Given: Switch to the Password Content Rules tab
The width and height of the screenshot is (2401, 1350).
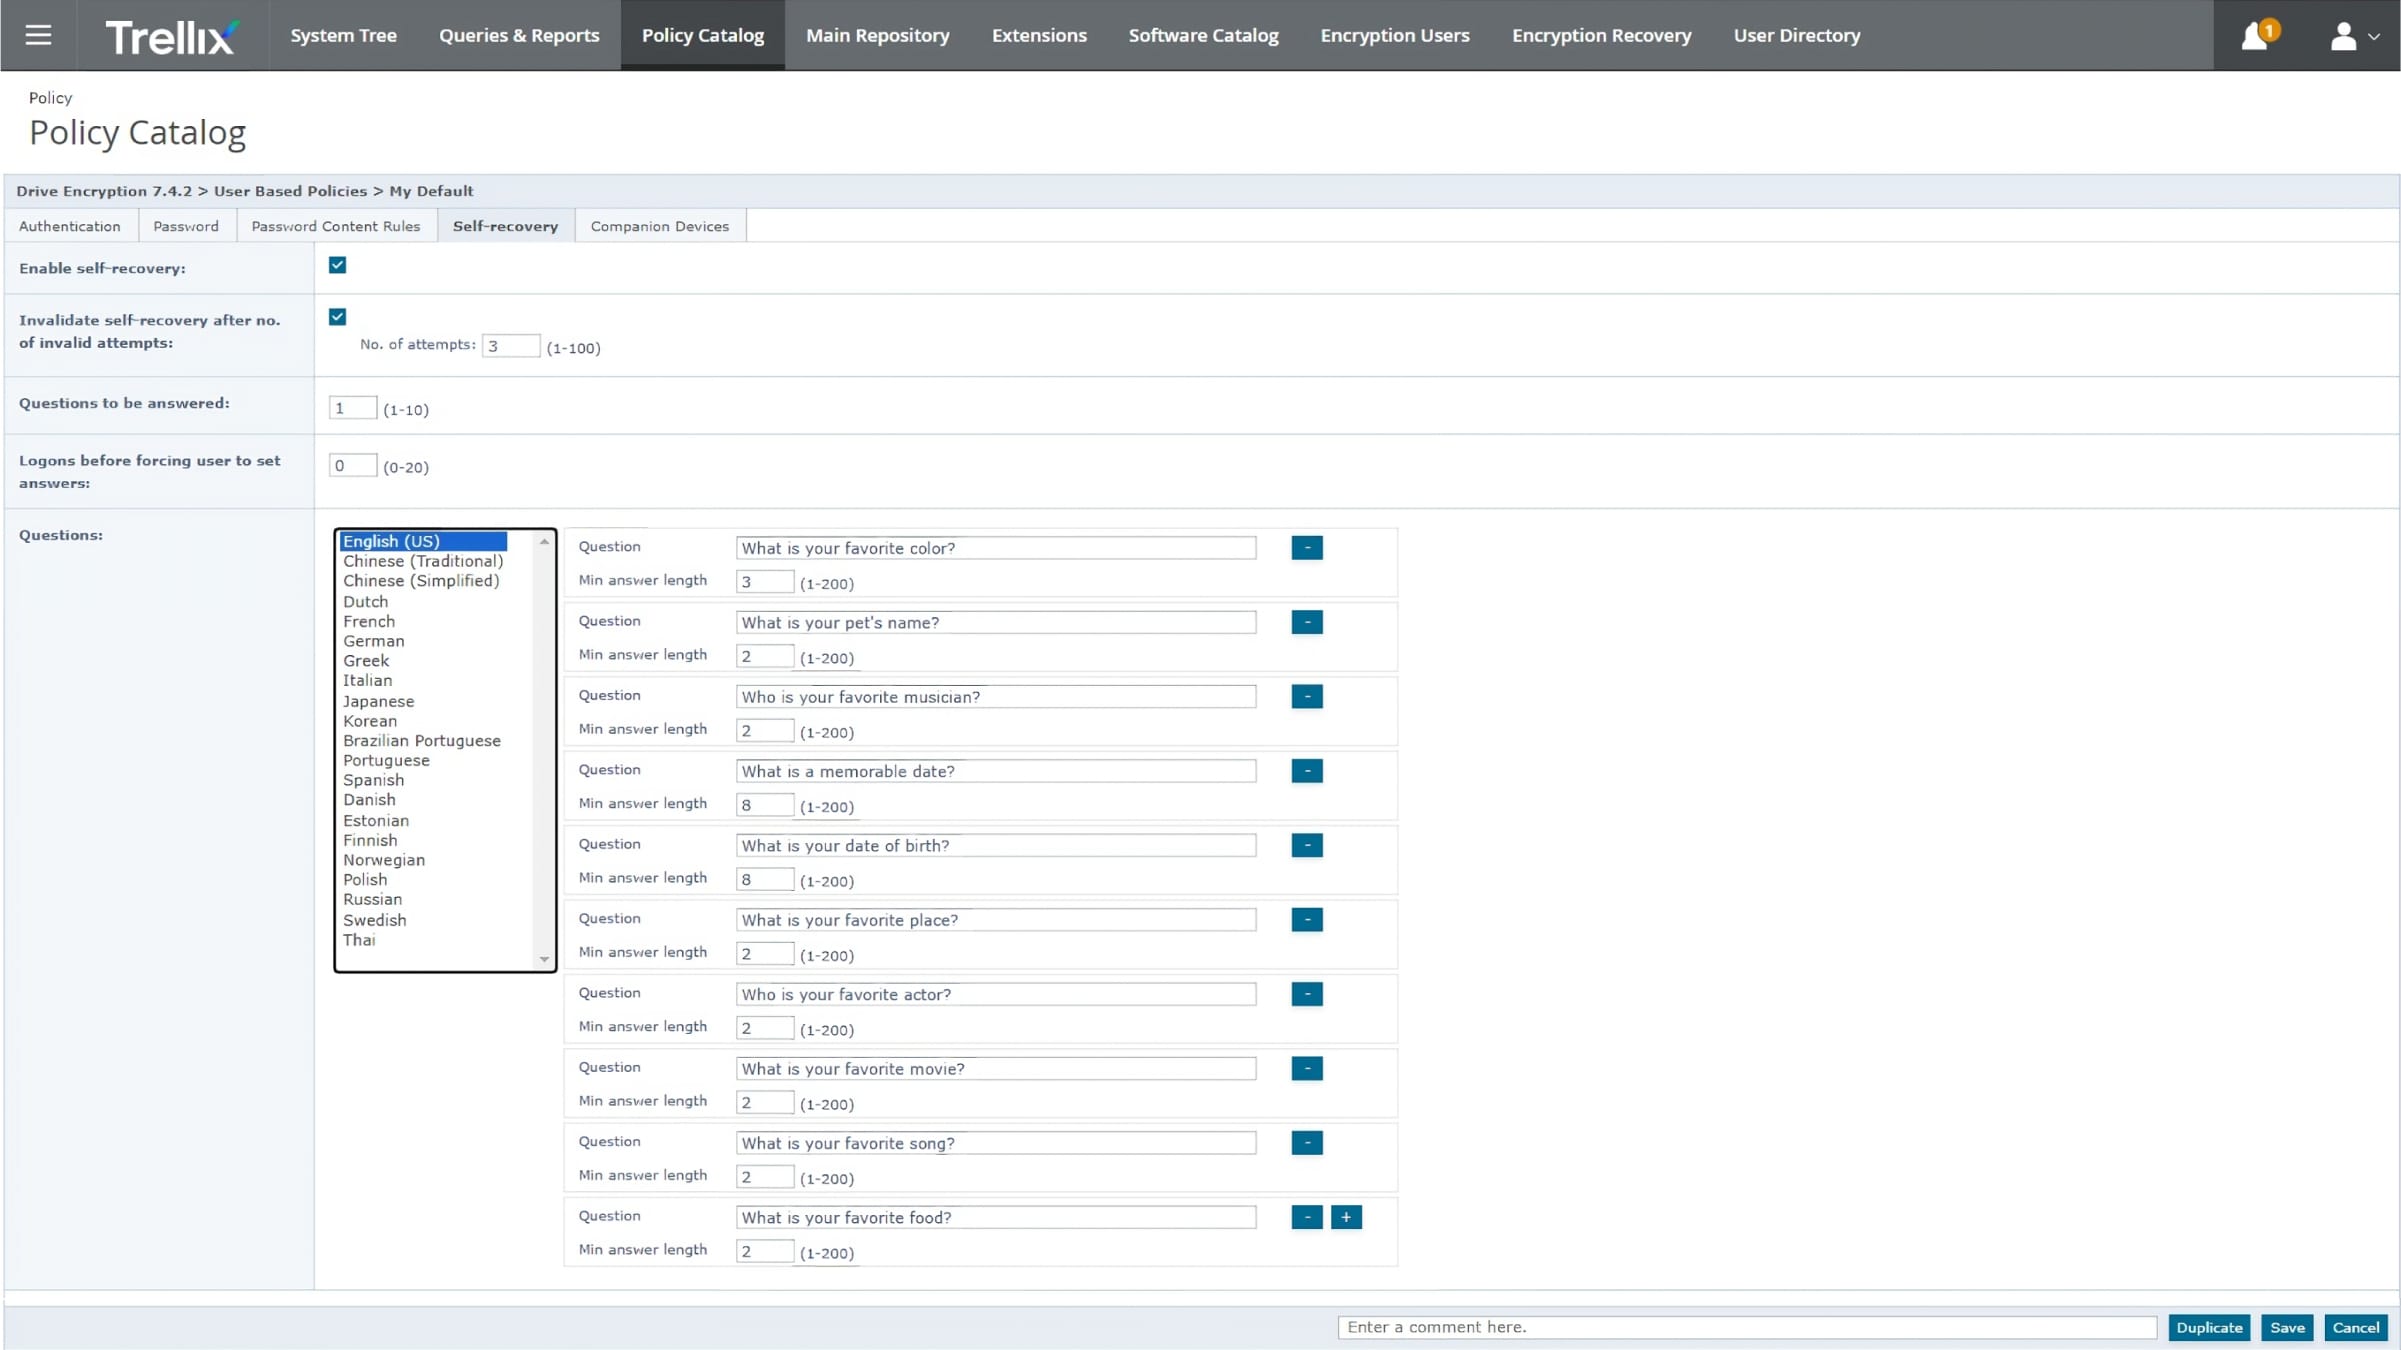Looking at the screenshot, I should [x=336, y=226].
